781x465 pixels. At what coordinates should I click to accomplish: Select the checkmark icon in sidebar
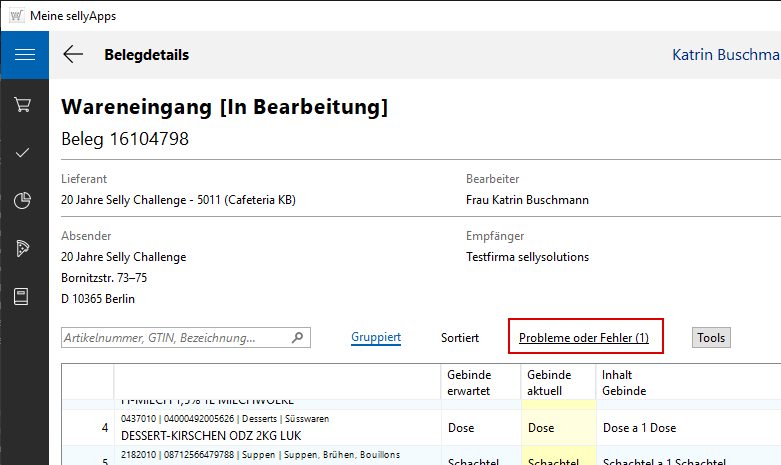tap(23, 152)
